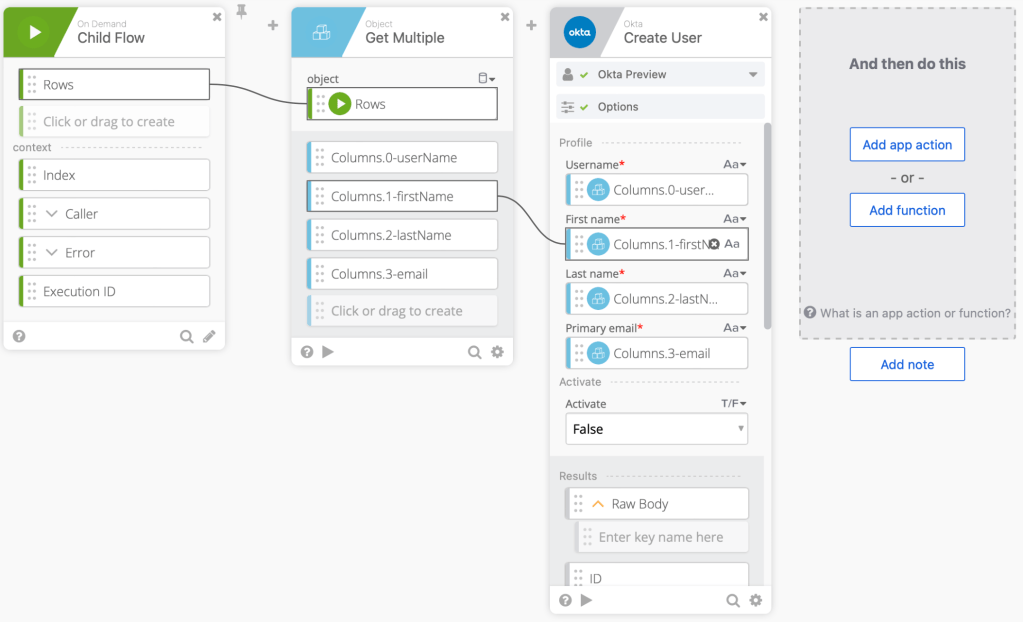Open search on the Create User card
This screenshot has width=1023, height=622.
[x=733, y=600]
